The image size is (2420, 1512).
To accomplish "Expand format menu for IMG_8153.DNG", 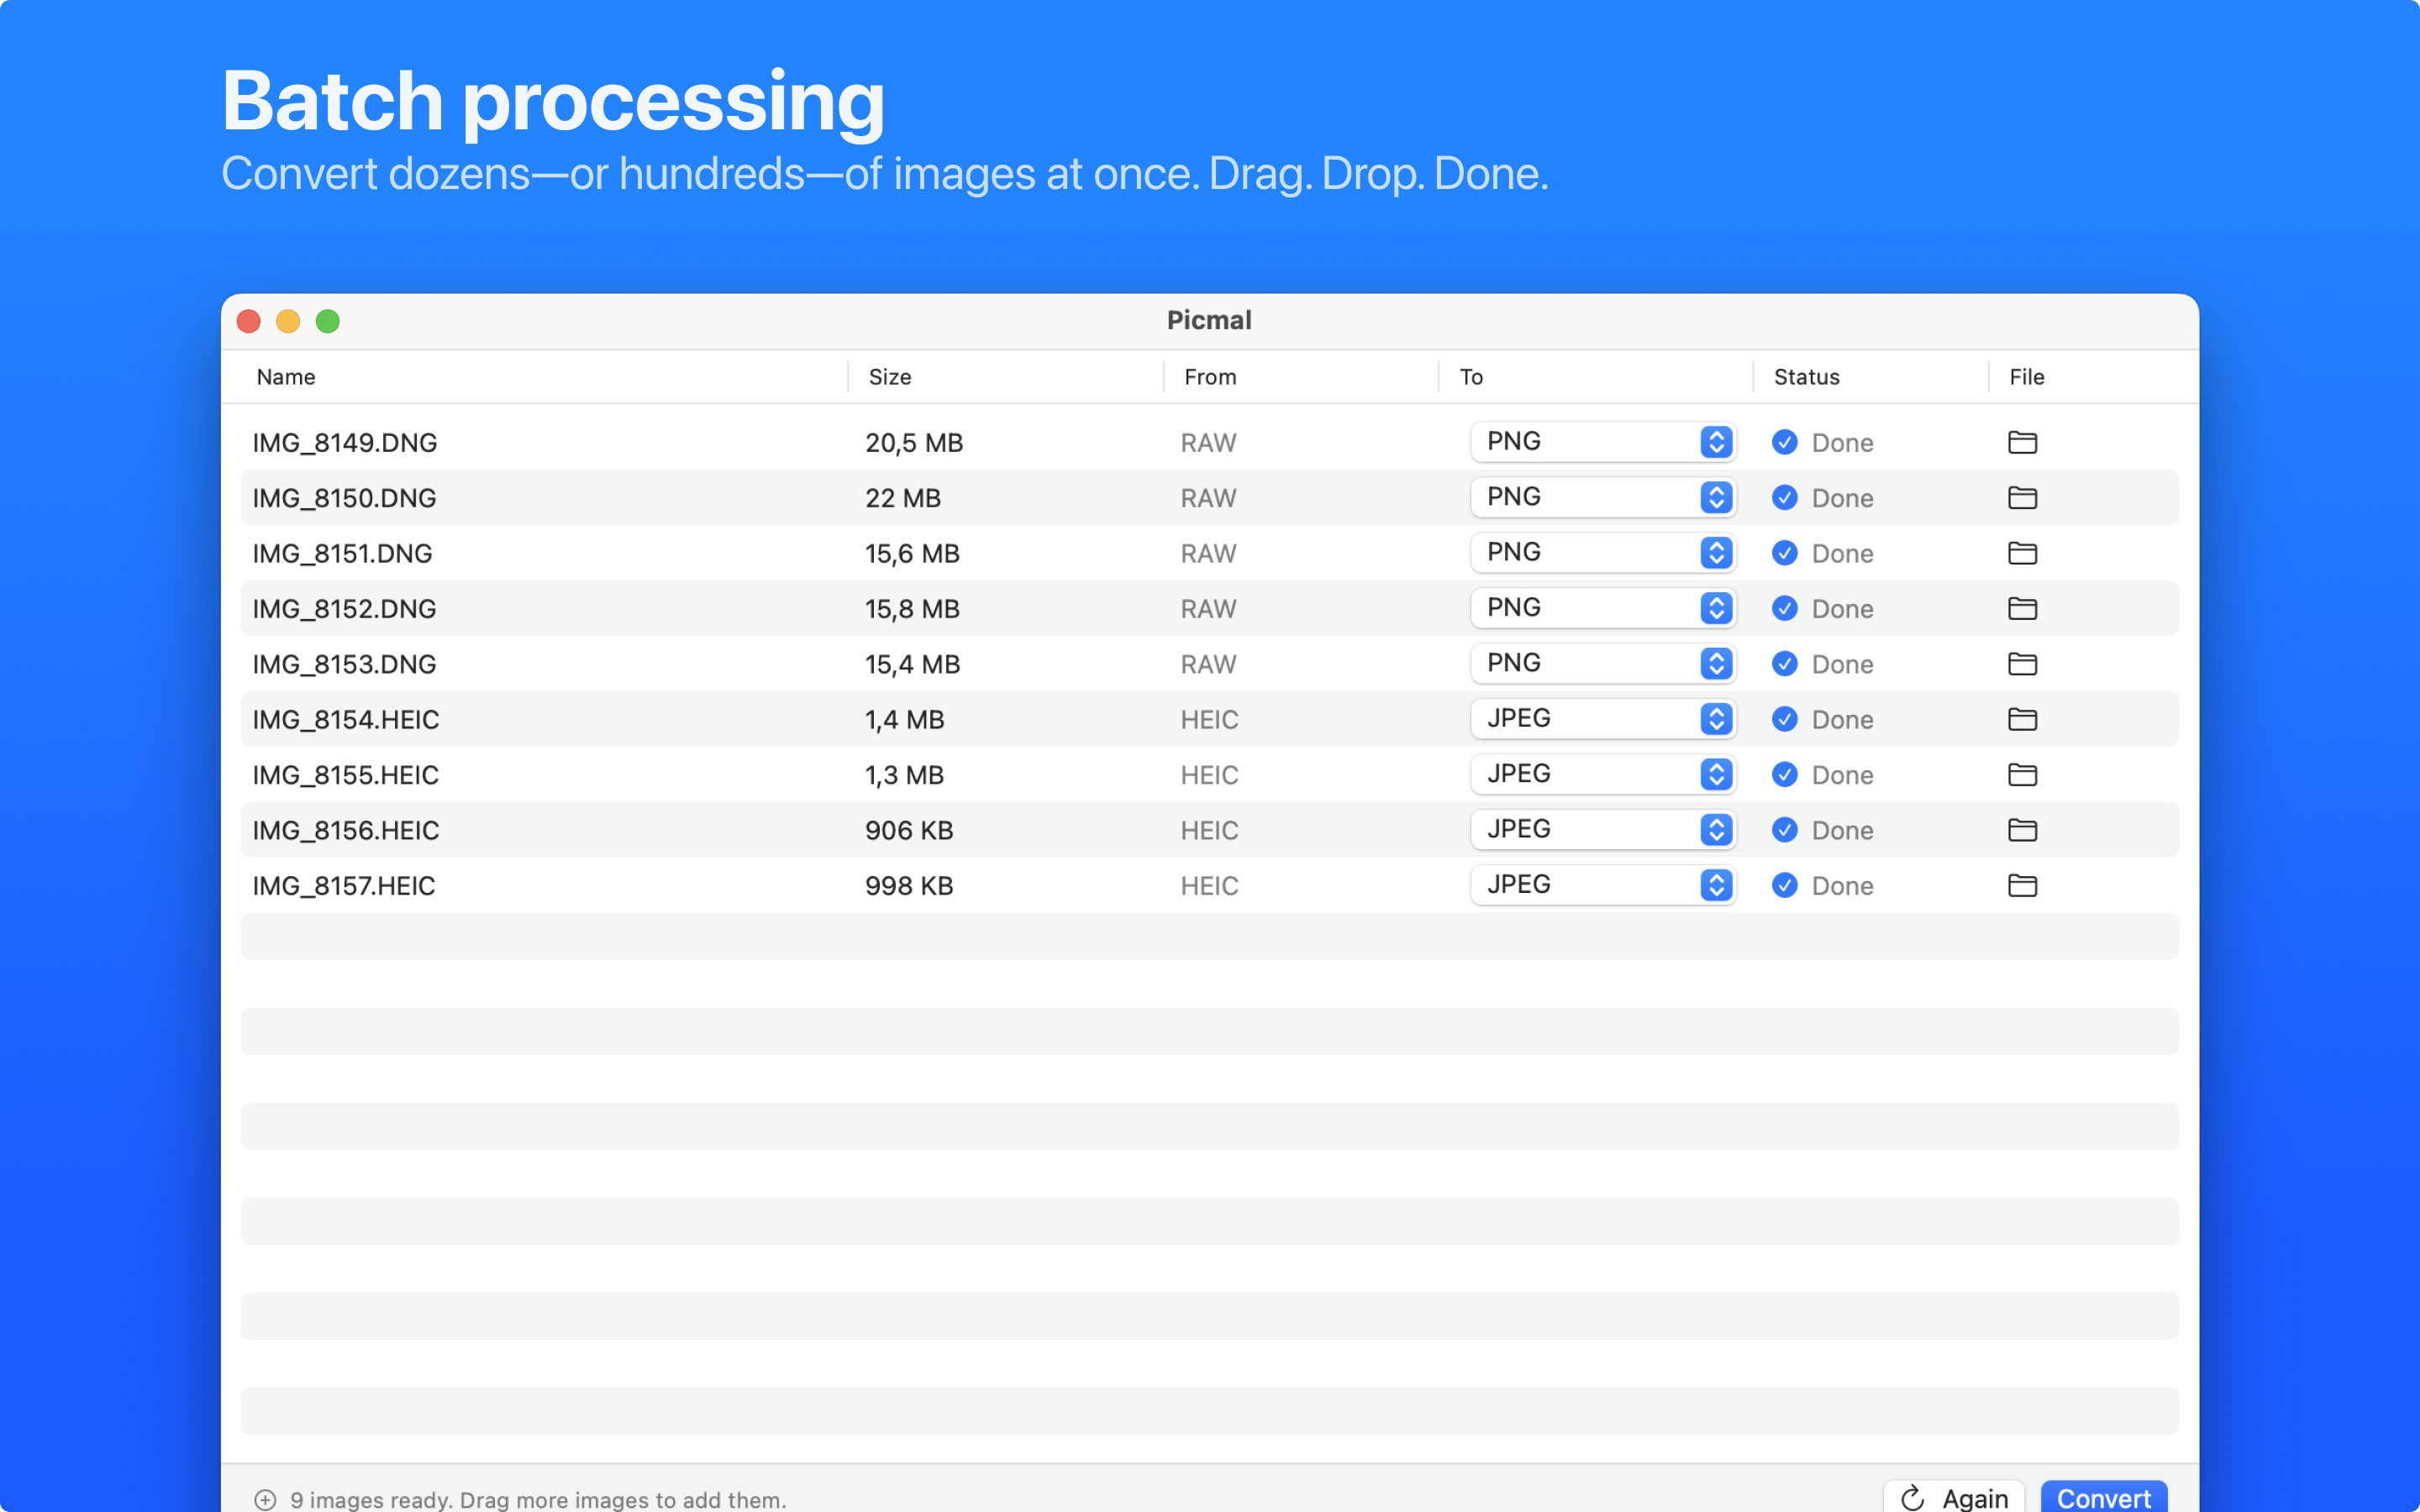I will pyautogui.click(x=1603, y=663).
